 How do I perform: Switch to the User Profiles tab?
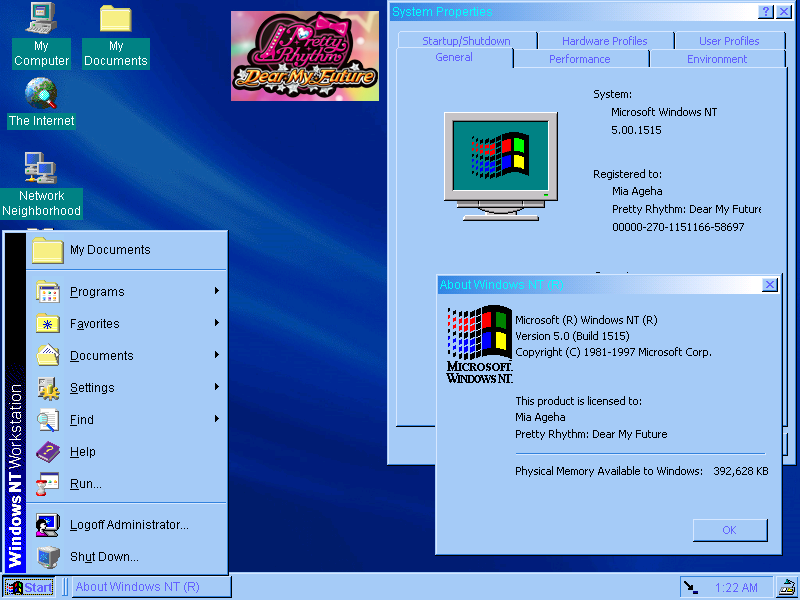729,41
